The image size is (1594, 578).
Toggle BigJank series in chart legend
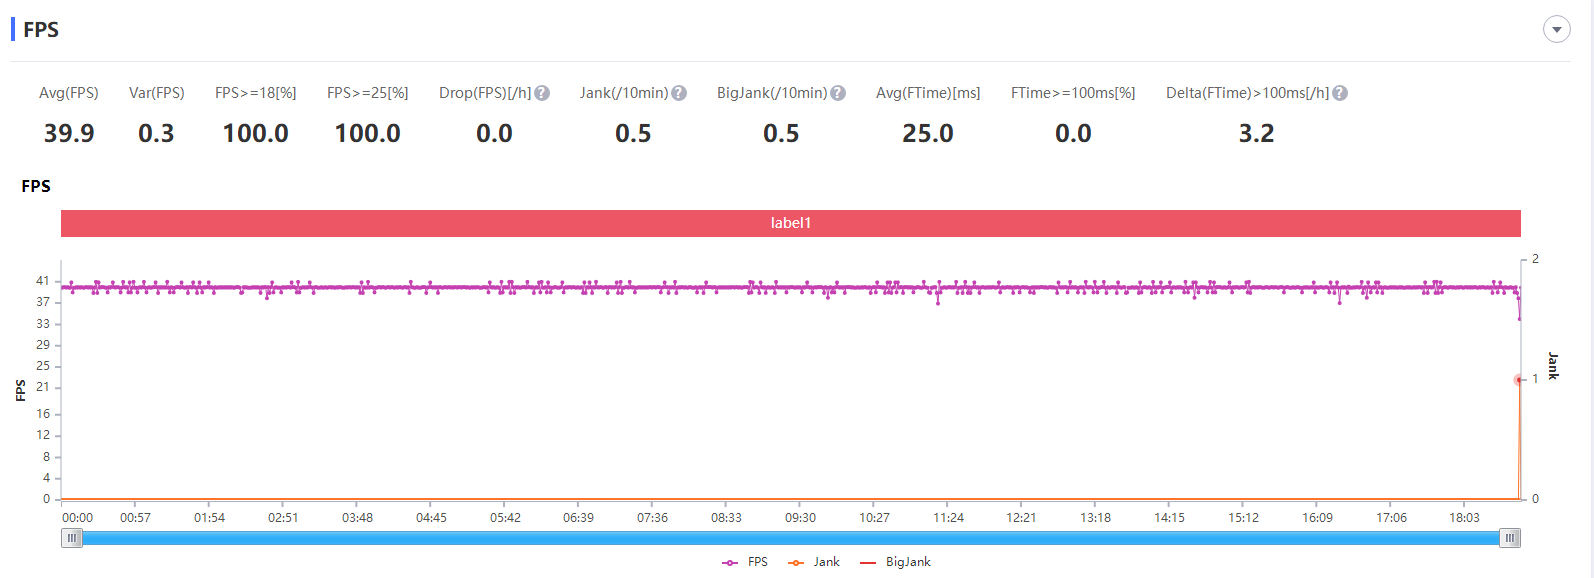point(895,562)
